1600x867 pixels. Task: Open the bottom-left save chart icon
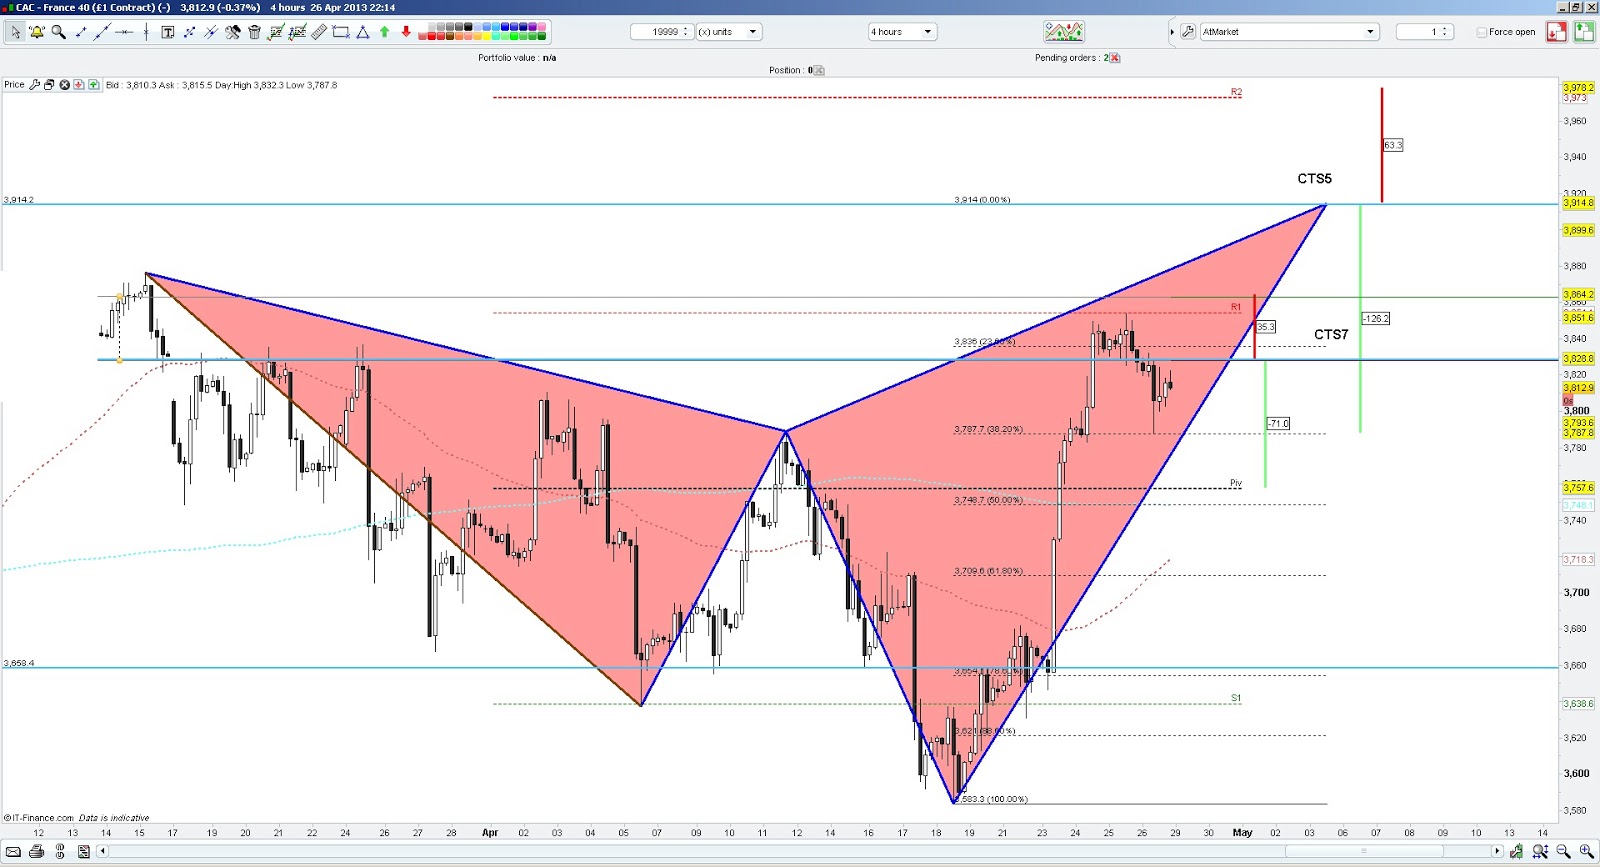click(x=84, y=852)
